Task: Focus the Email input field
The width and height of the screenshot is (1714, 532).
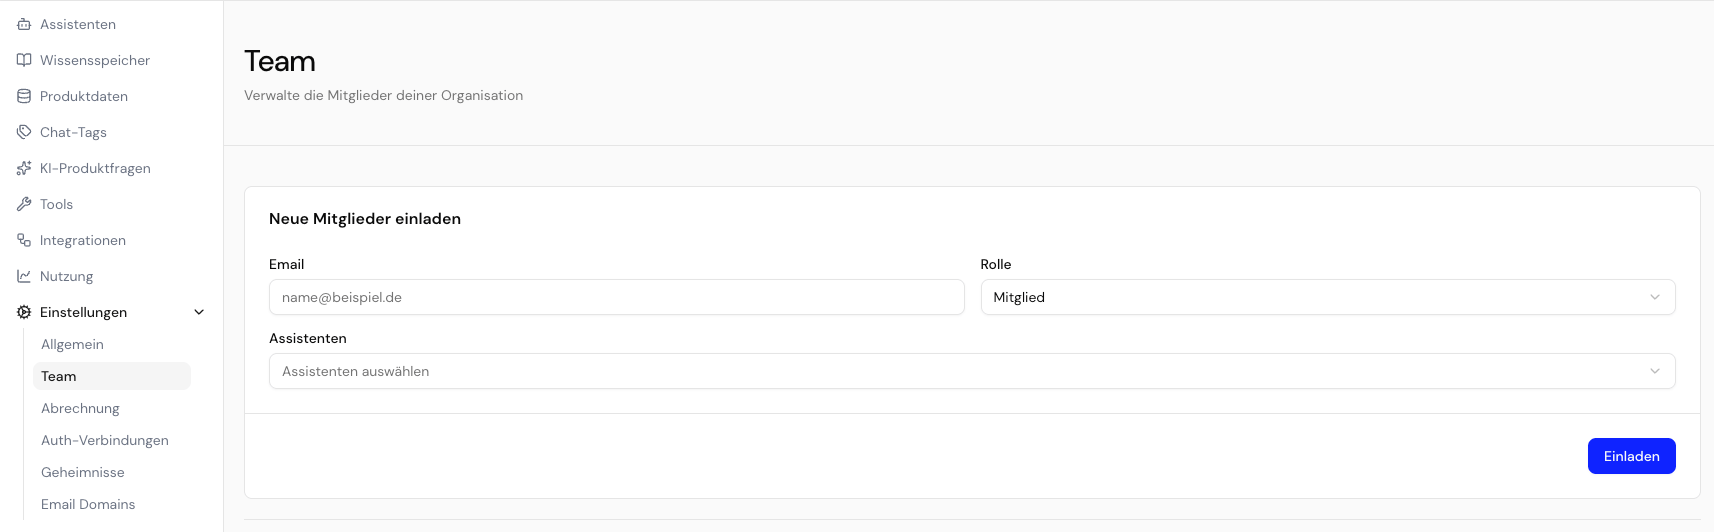Action: (x=616, y=297)
